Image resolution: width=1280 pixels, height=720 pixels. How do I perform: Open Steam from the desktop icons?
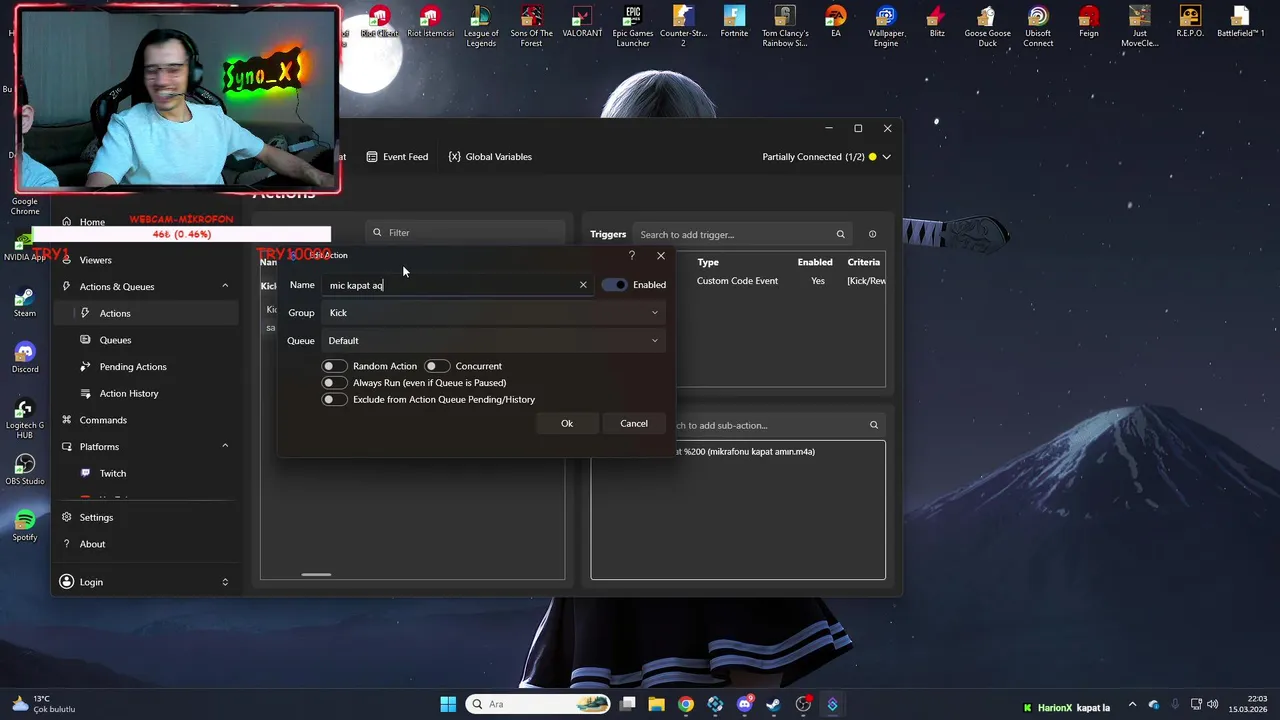click(25, 301)
